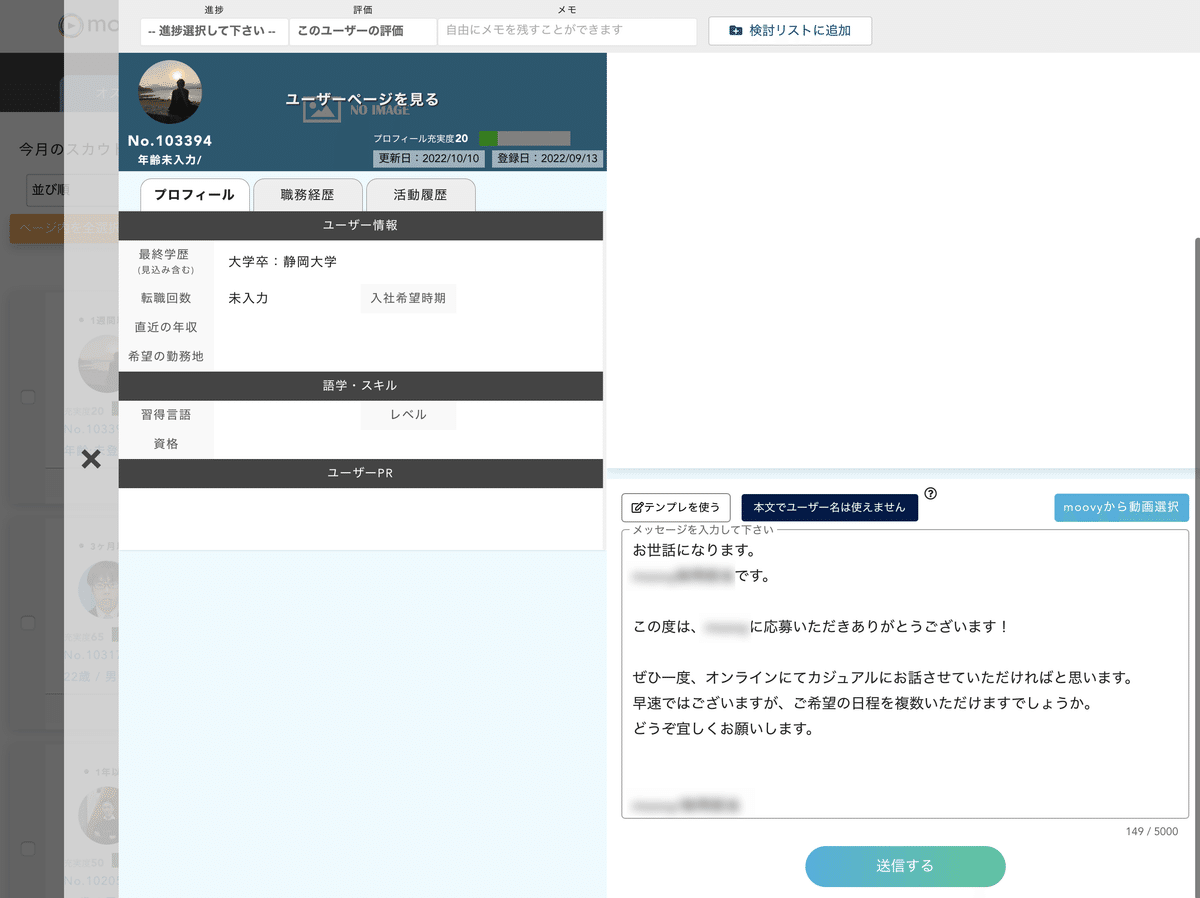Close the user panel with X icon
Viewport: 1200px width, 898px height.
pos(91,459)
